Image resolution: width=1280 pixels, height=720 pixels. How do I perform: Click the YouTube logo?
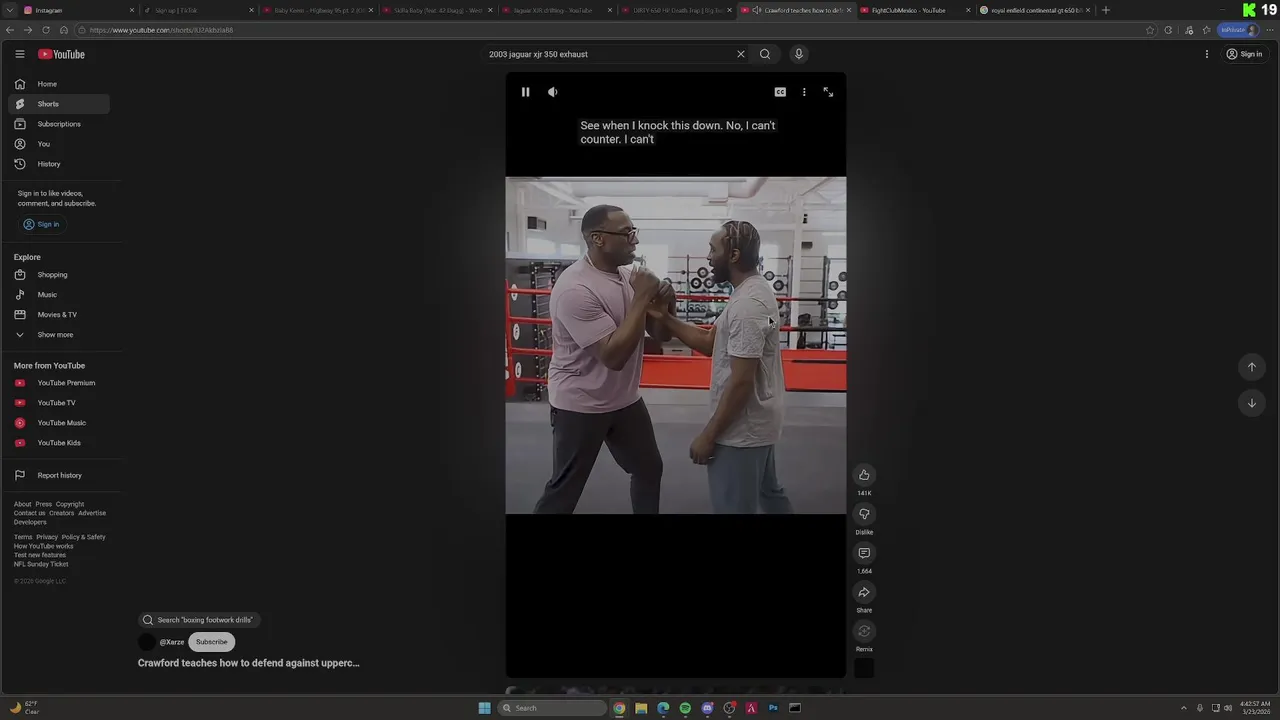(62, 54)
